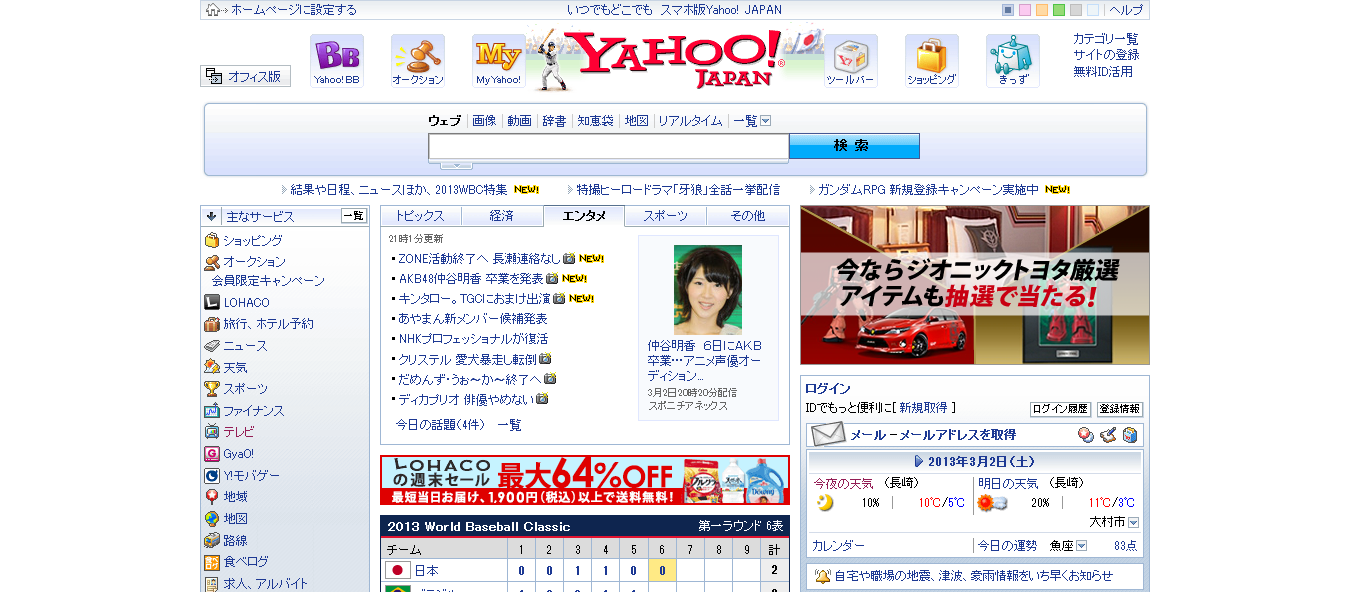Open the きっず robot icon

(1012, 60)
